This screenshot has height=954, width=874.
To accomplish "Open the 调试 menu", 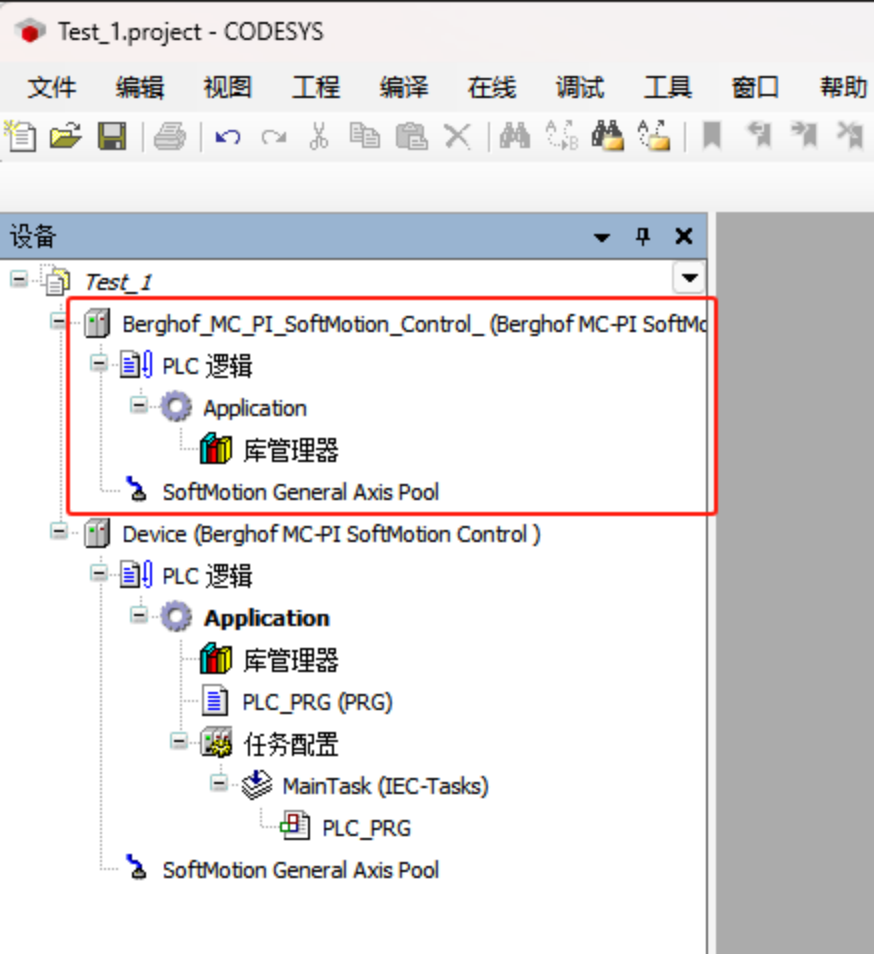I will 580,87.
